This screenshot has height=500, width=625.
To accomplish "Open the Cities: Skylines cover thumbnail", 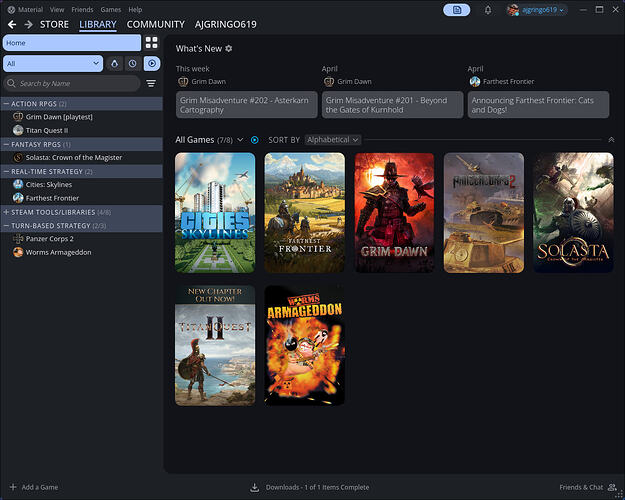I will [x=215, y=213].
